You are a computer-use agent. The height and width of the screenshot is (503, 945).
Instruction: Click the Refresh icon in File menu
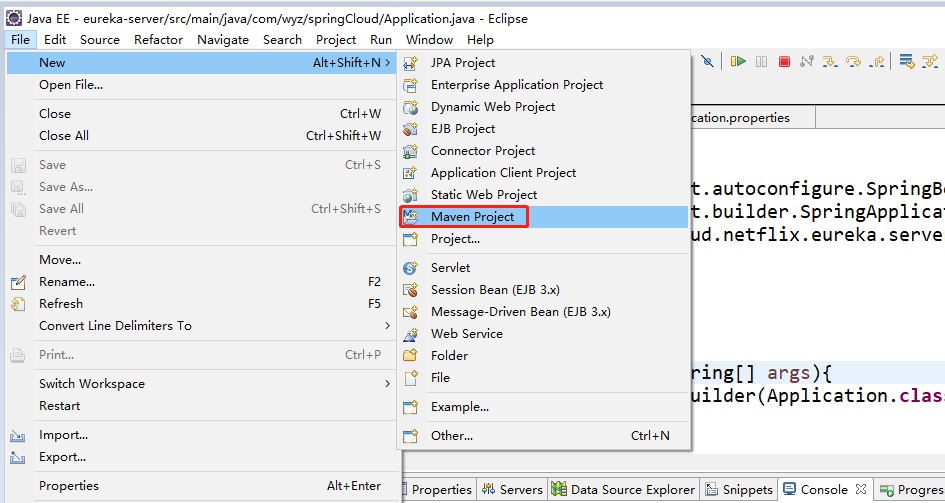point(18,304)
